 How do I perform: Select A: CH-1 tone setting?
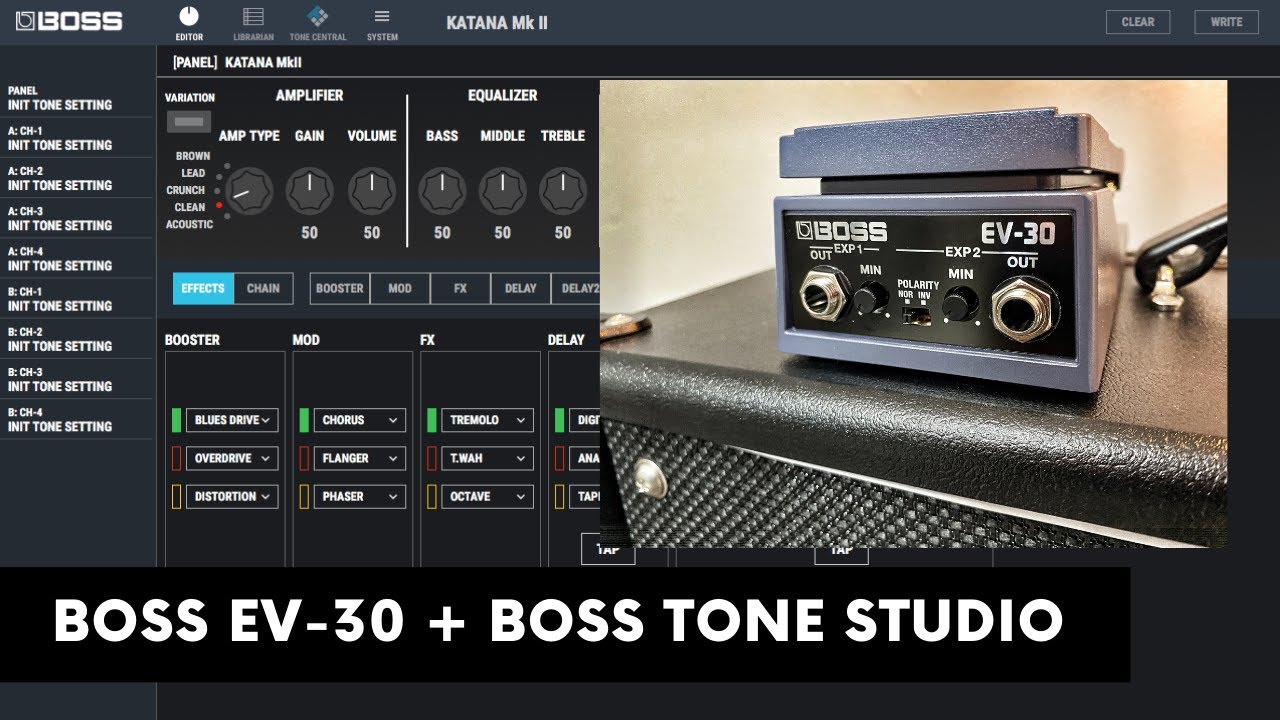click(x=77, y=138)
